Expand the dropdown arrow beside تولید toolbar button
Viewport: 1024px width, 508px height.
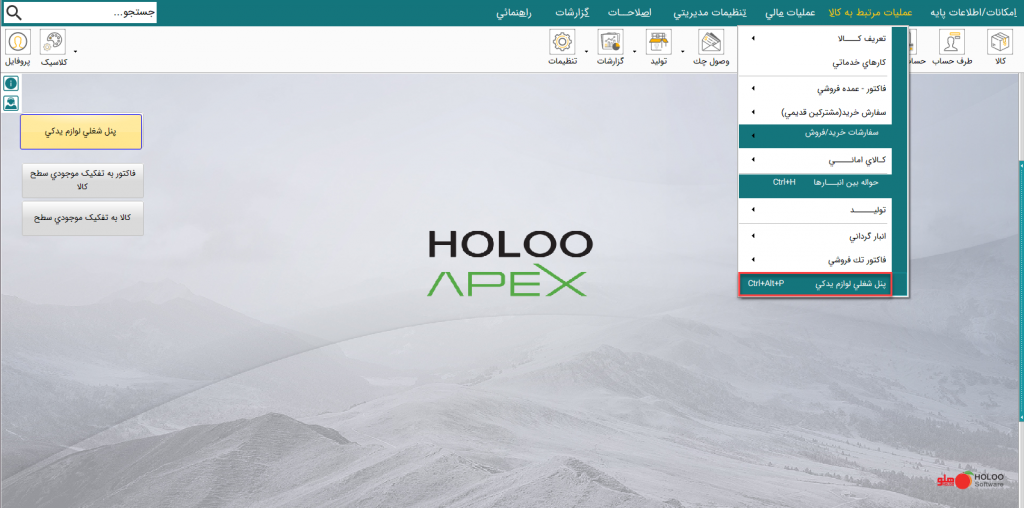coord(683,50)
